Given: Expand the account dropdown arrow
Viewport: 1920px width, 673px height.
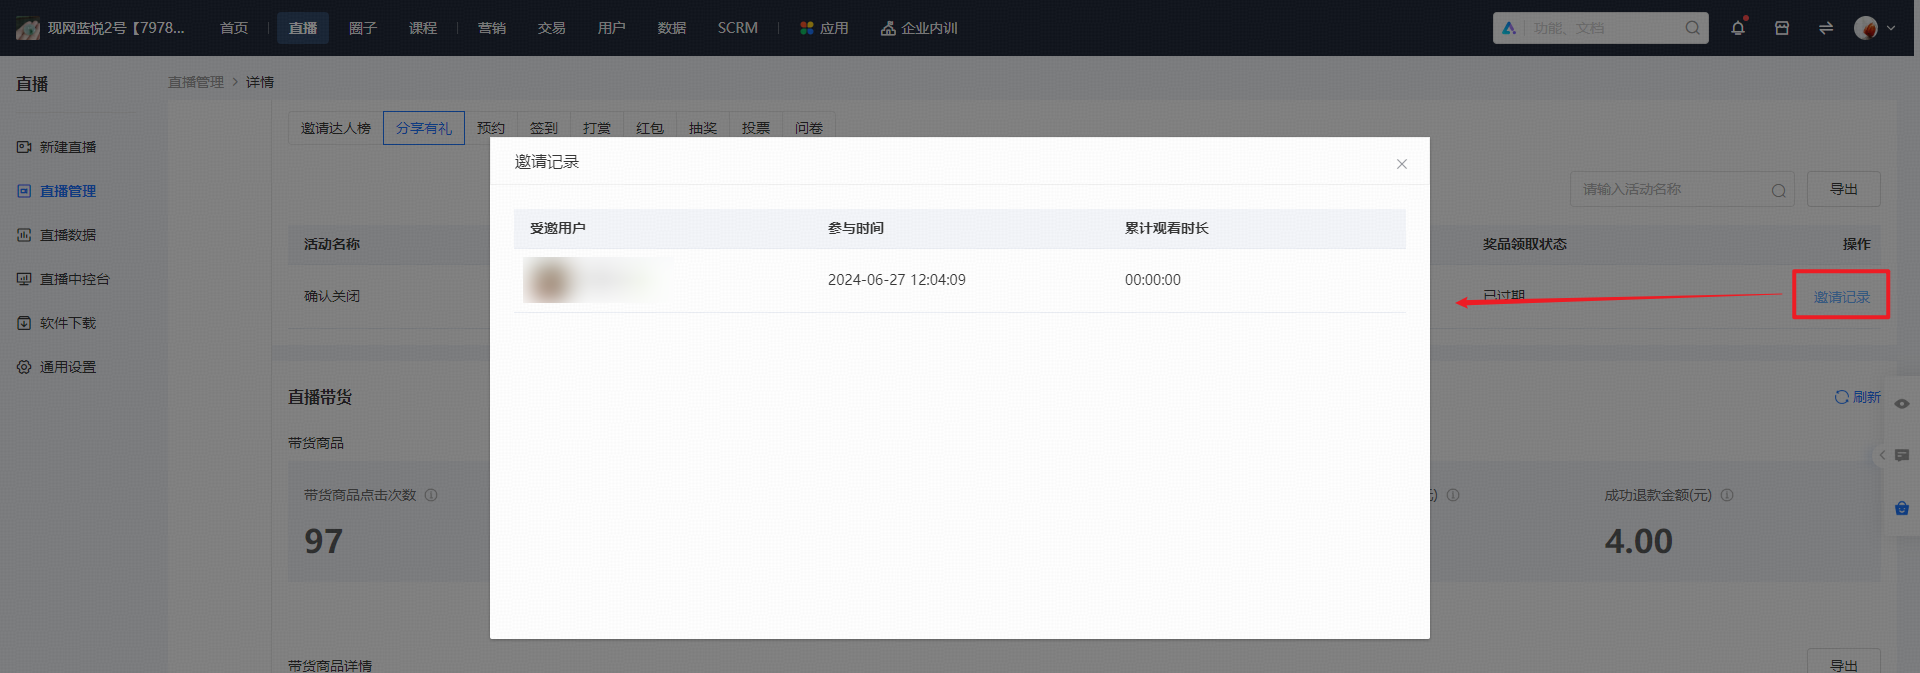Looking at the screenshot, I should point(1891,28).
